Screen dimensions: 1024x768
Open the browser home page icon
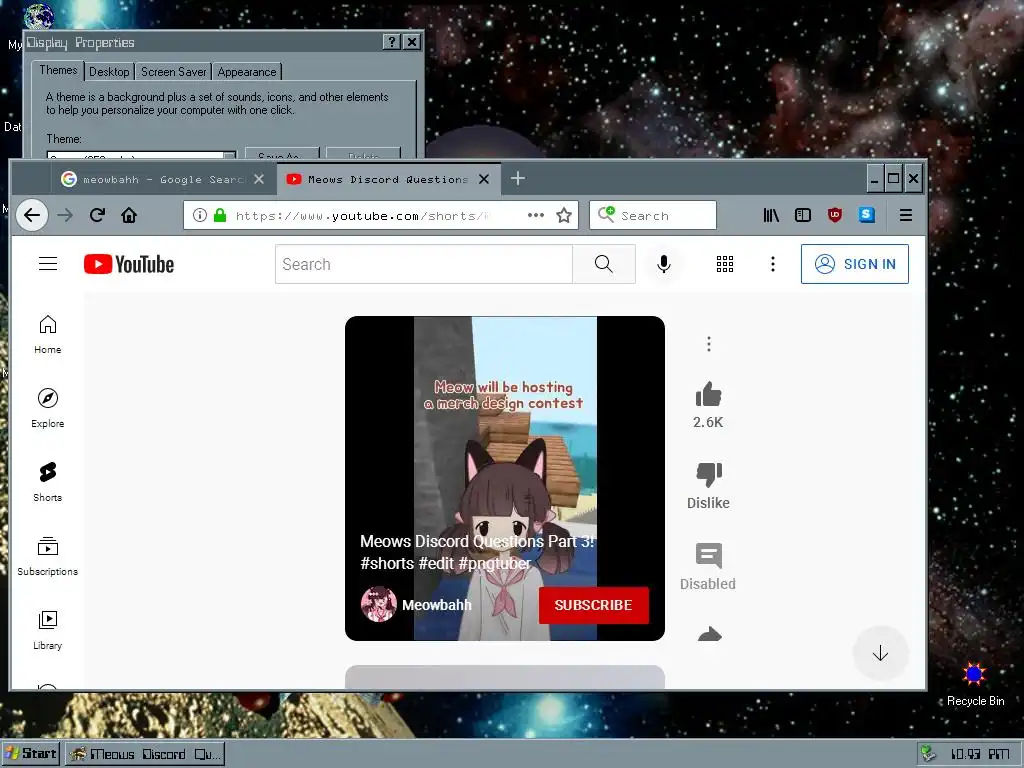point(129,215)
